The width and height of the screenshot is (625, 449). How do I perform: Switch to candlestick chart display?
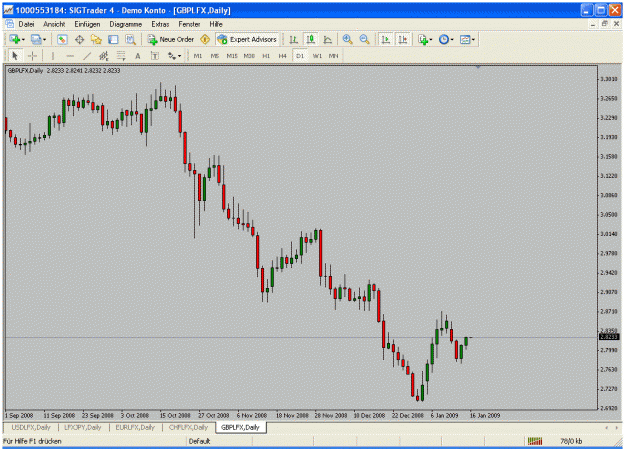(311, 39)
